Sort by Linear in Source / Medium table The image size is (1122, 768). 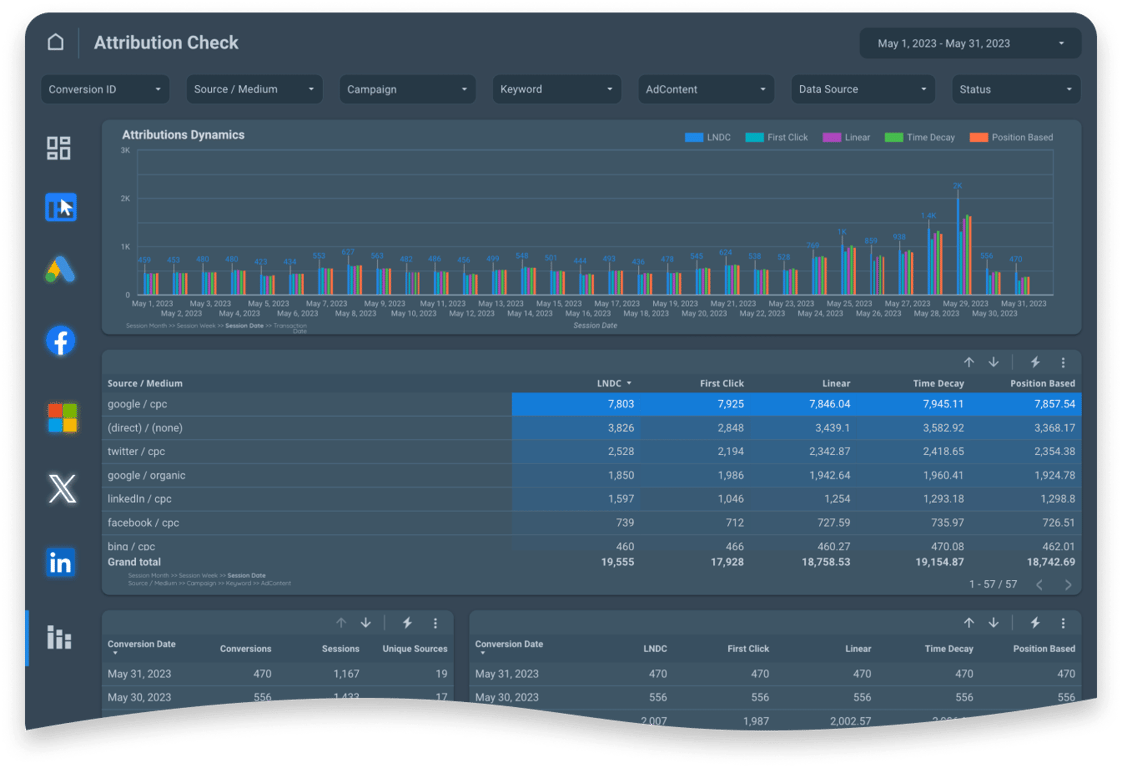[x=836, y=384]
